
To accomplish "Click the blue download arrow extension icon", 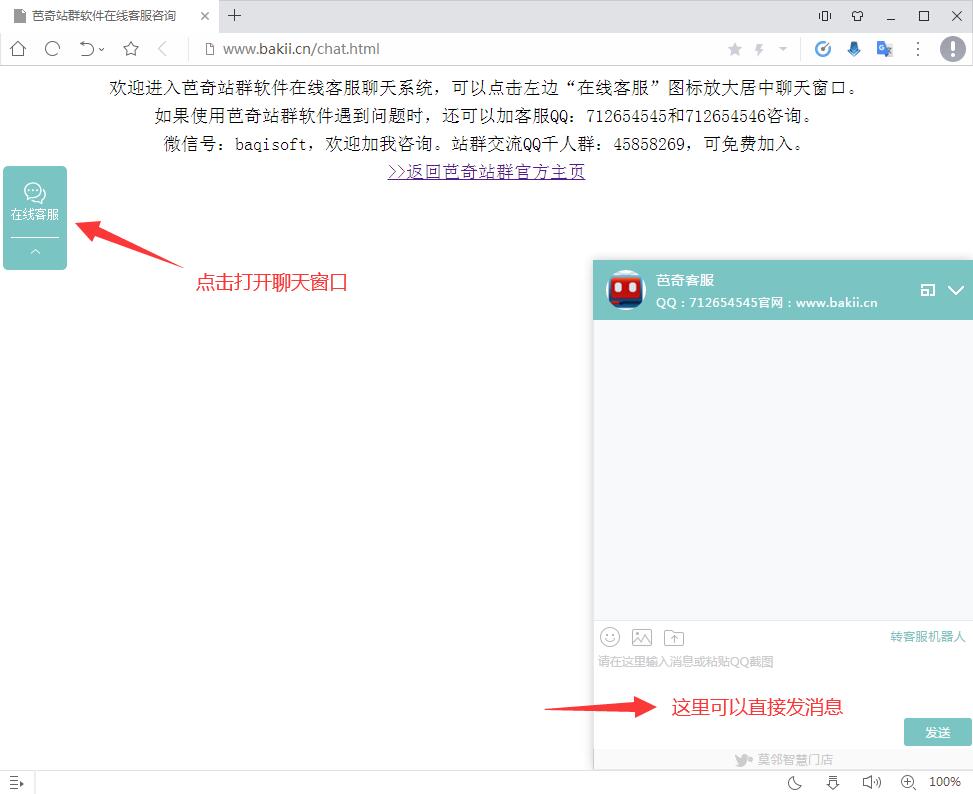I will (854, 49).
